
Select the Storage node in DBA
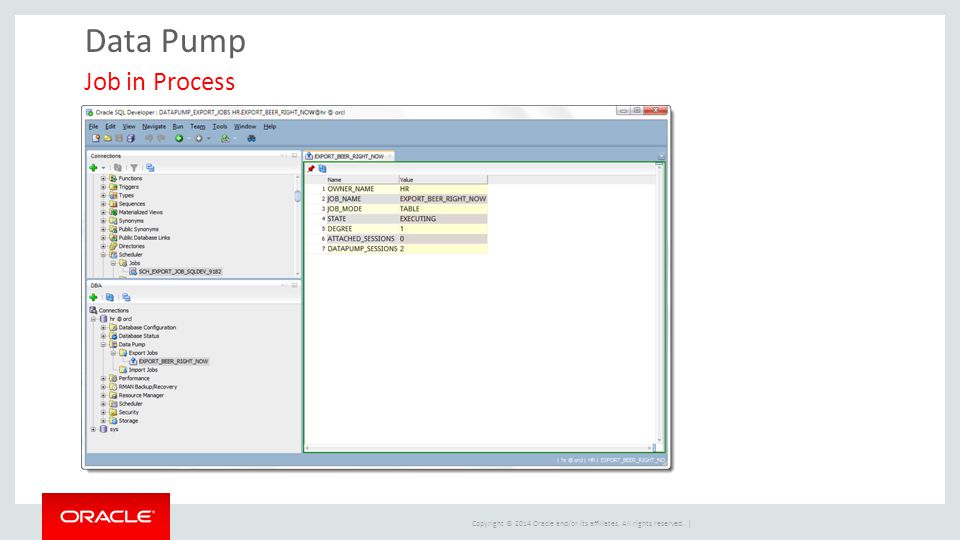[x=128, y=421]
